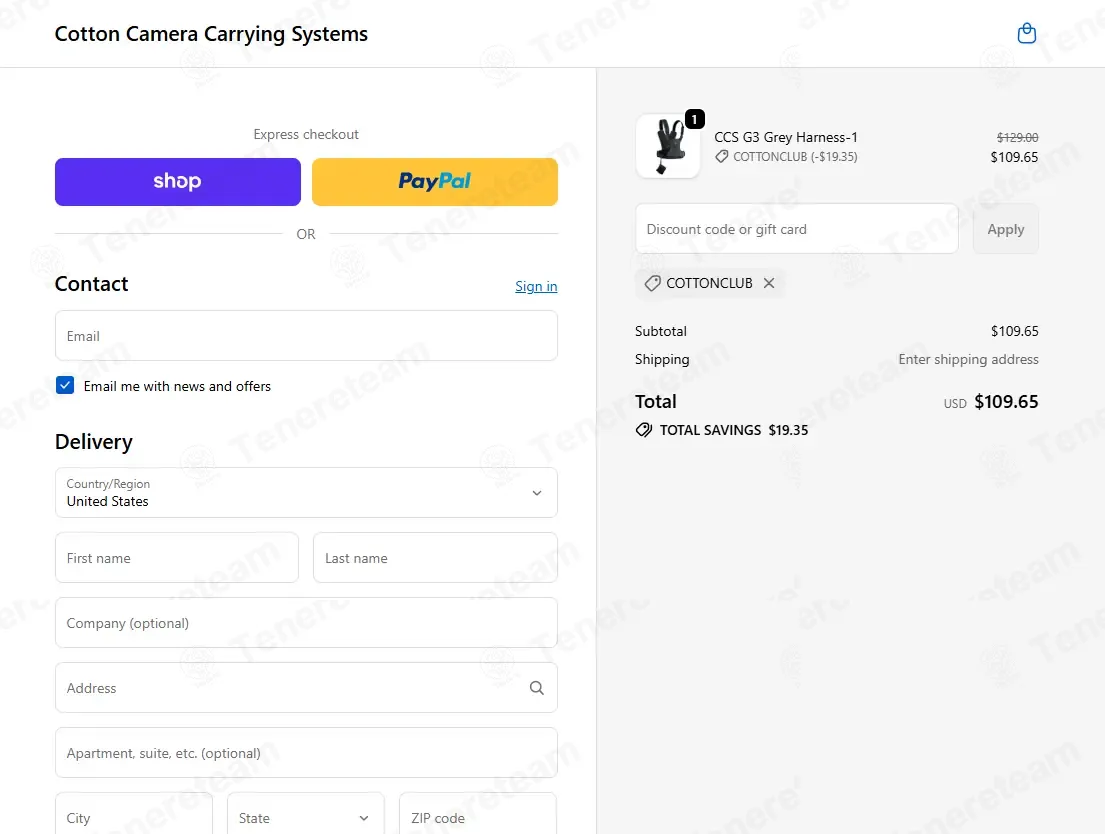Open the Country/Region dropdown
This screenshot has height=834, width=1105.
[x=306, y=493]
